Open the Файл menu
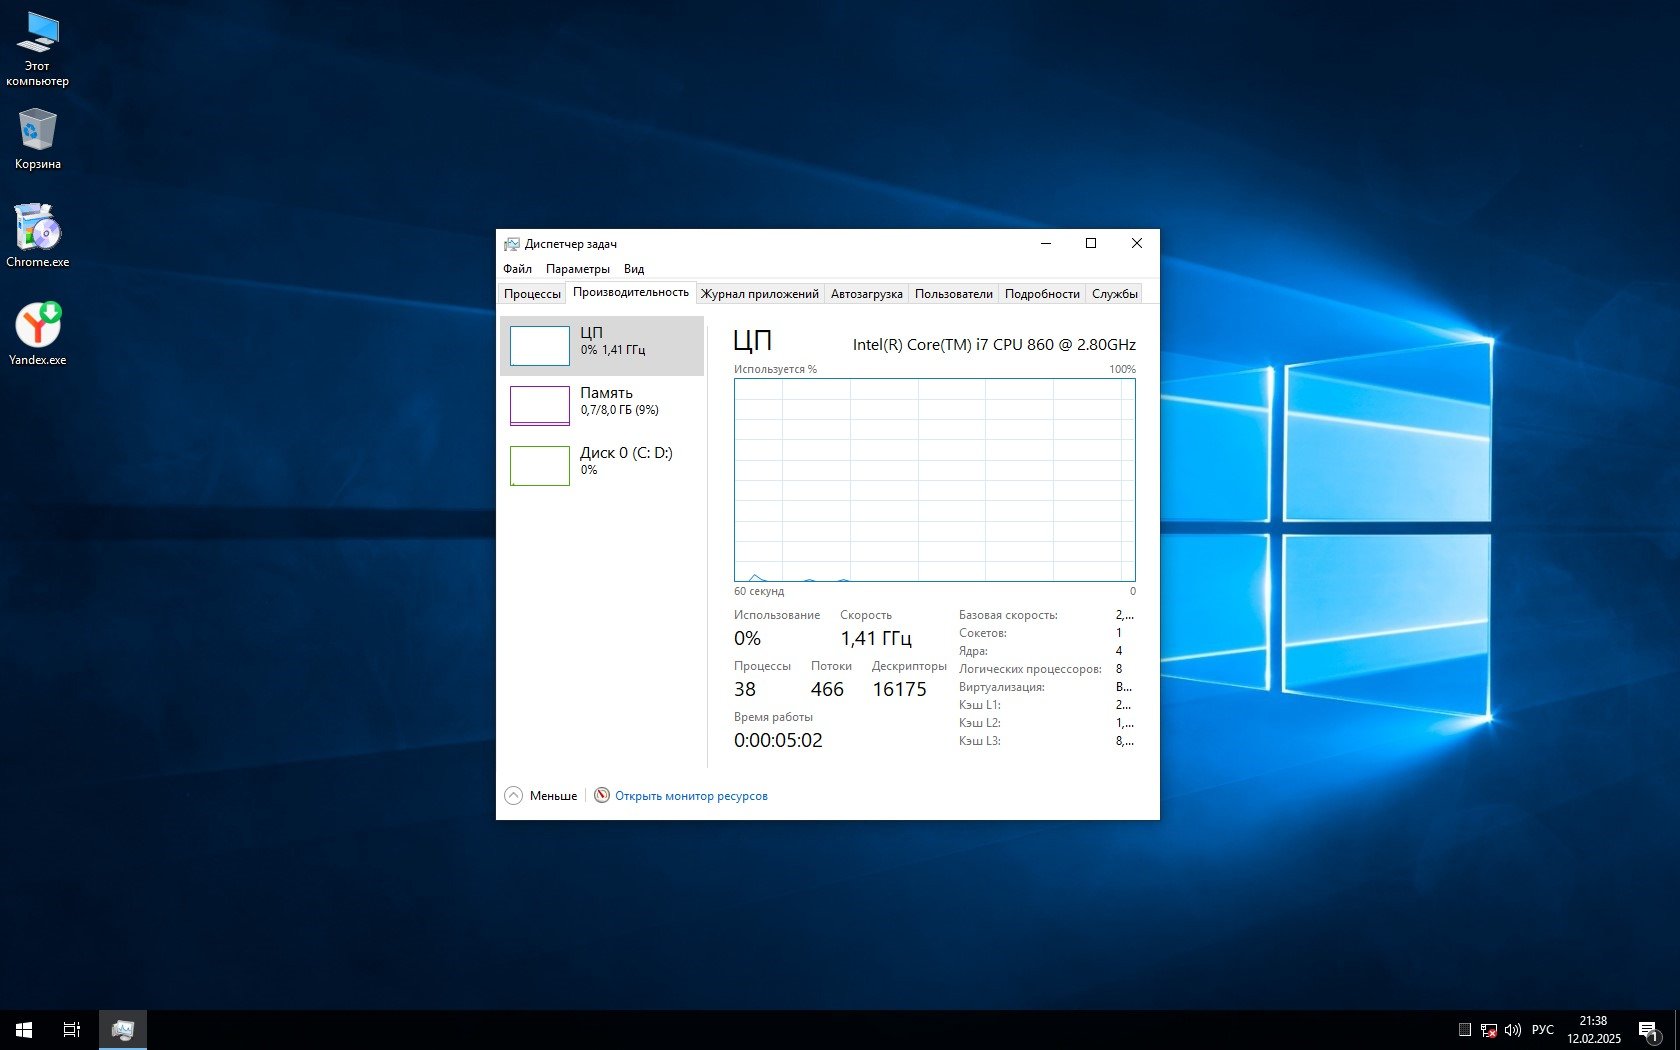This screenshot has width=1680, height=1050. [x=517, y=269]
